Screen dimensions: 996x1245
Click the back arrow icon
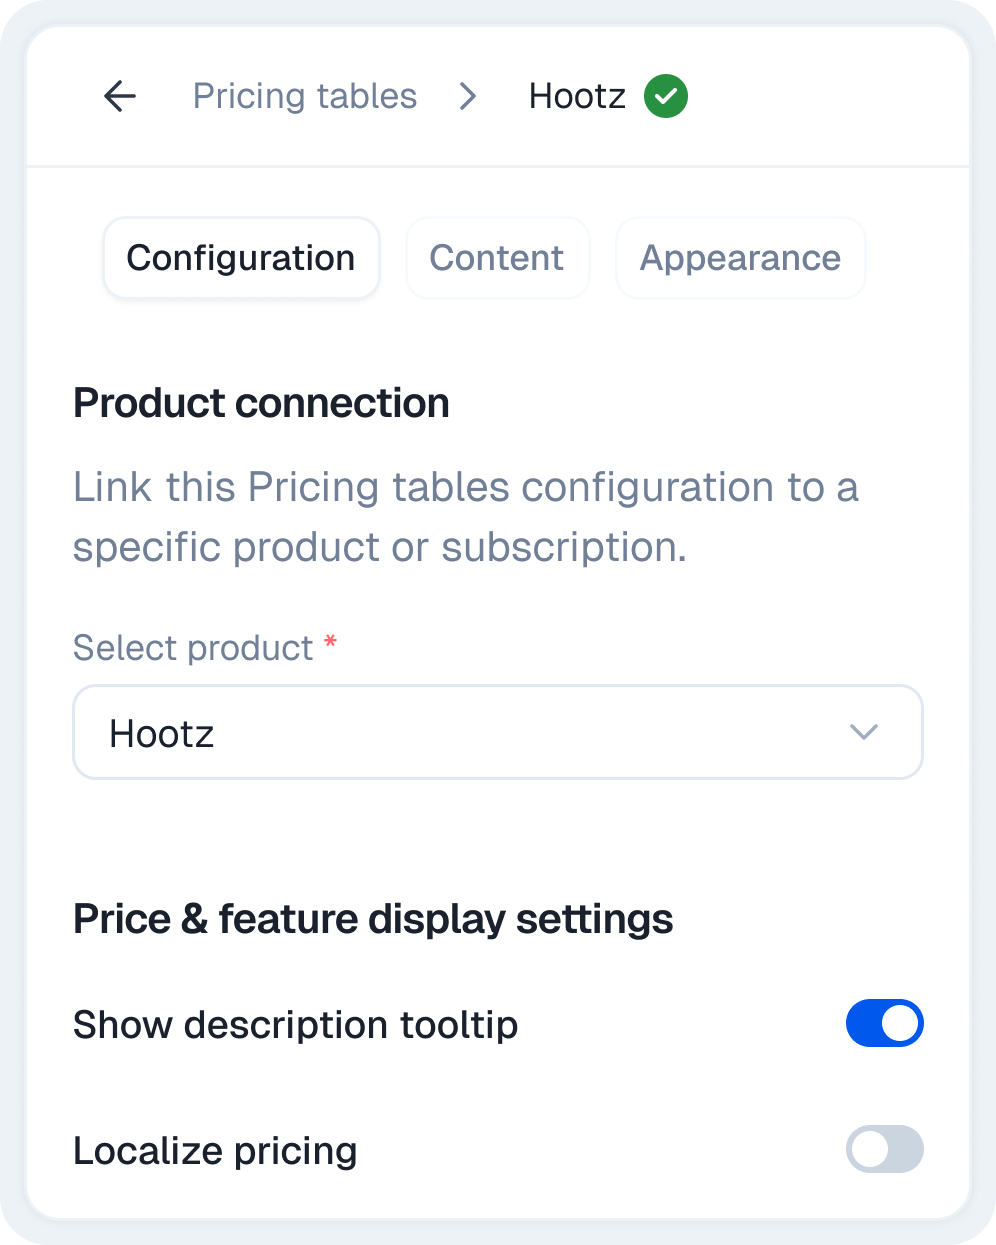(120, 96)
